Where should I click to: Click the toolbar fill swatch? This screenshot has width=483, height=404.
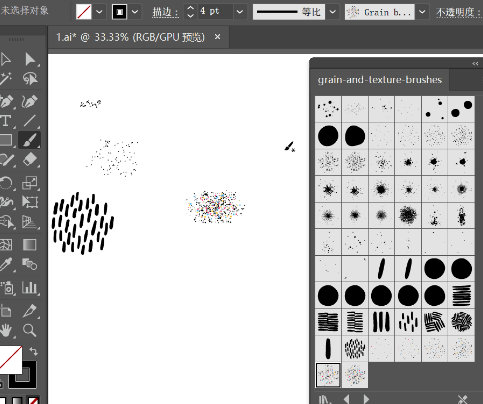[10, 359]
